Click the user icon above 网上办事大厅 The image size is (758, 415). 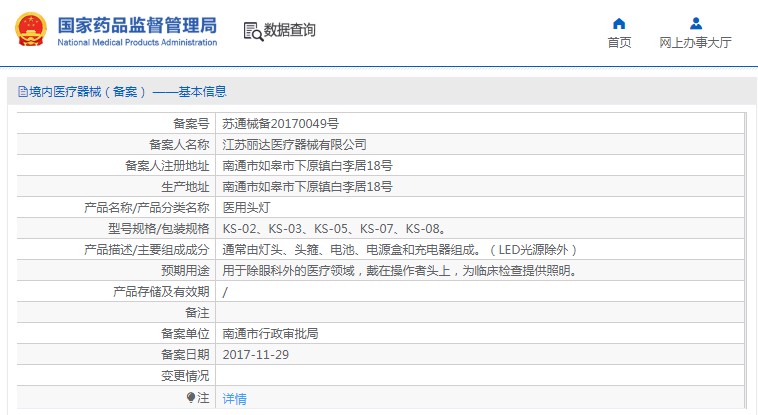click(x=696, y=23)
